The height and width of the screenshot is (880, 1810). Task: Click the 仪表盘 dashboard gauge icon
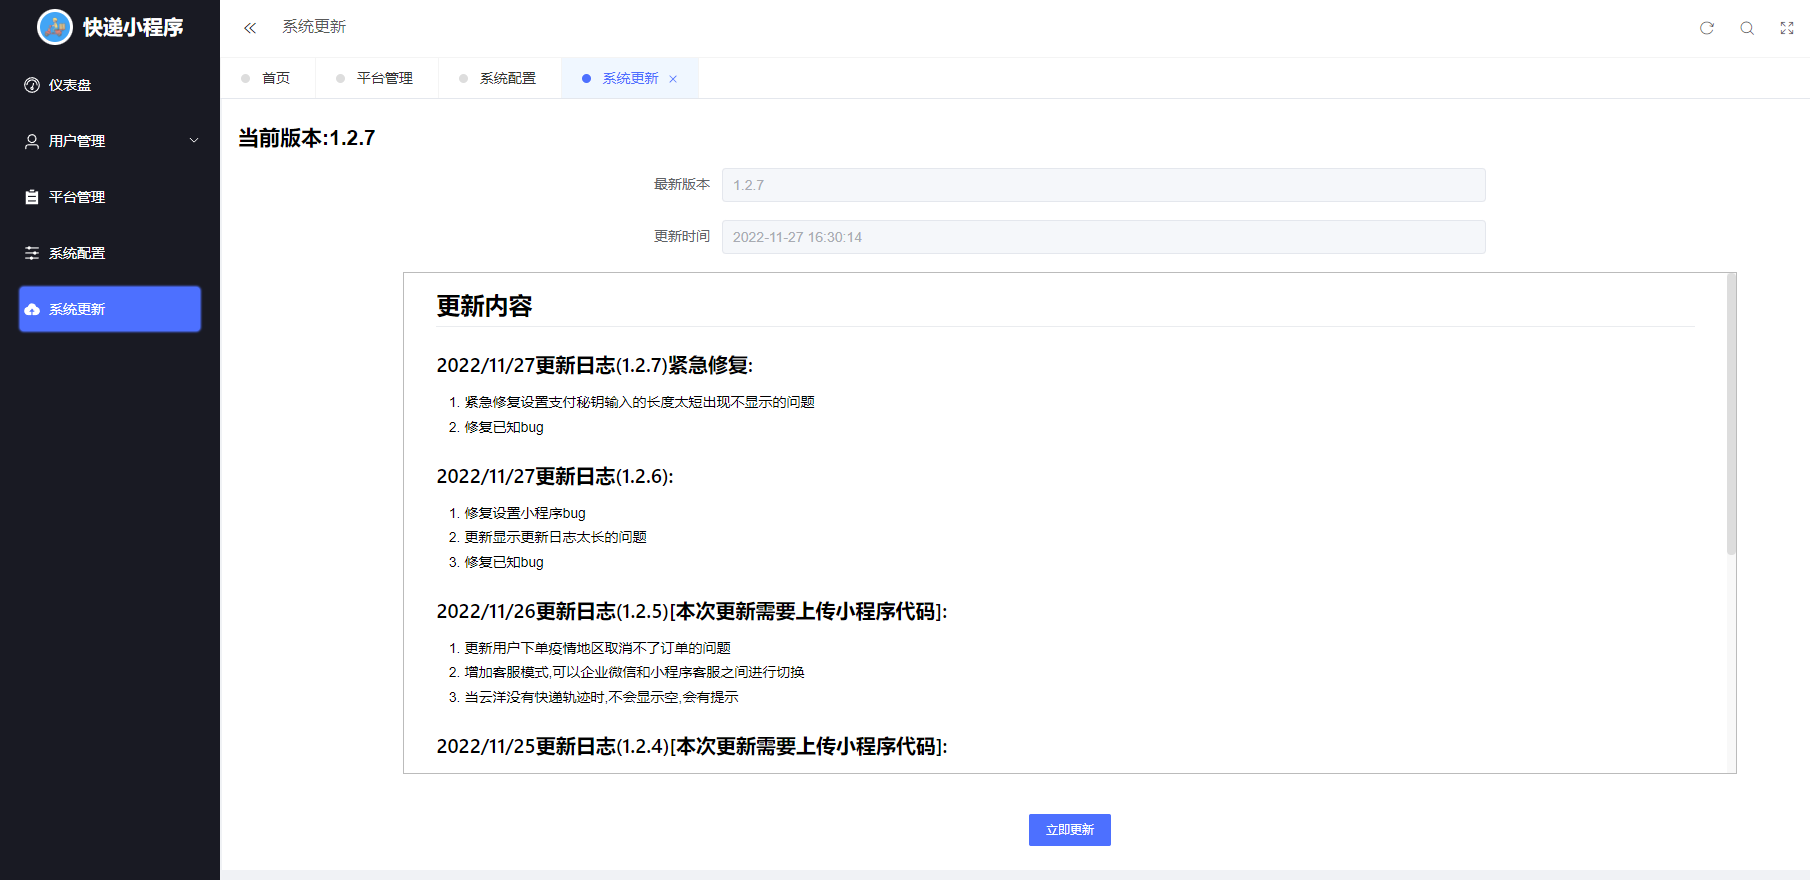click(x=32, y=85)
